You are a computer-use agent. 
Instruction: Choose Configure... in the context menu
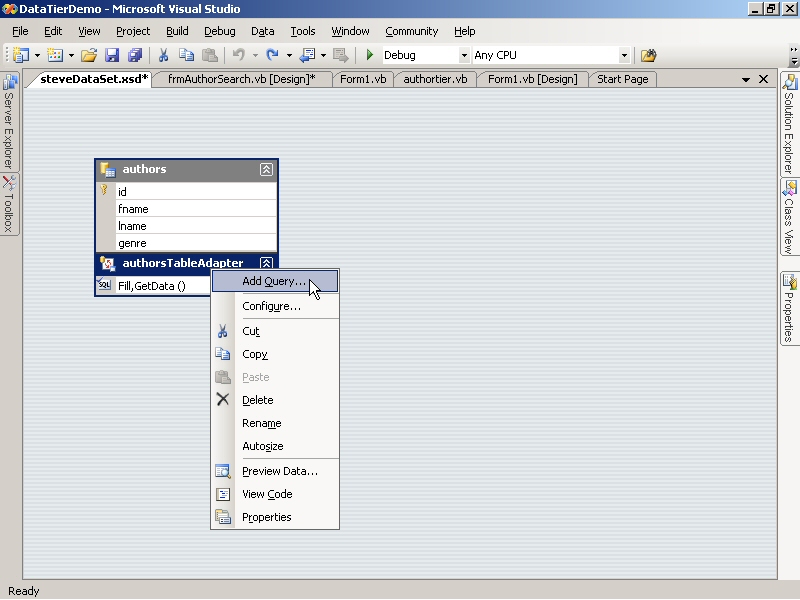click(275, 306)
